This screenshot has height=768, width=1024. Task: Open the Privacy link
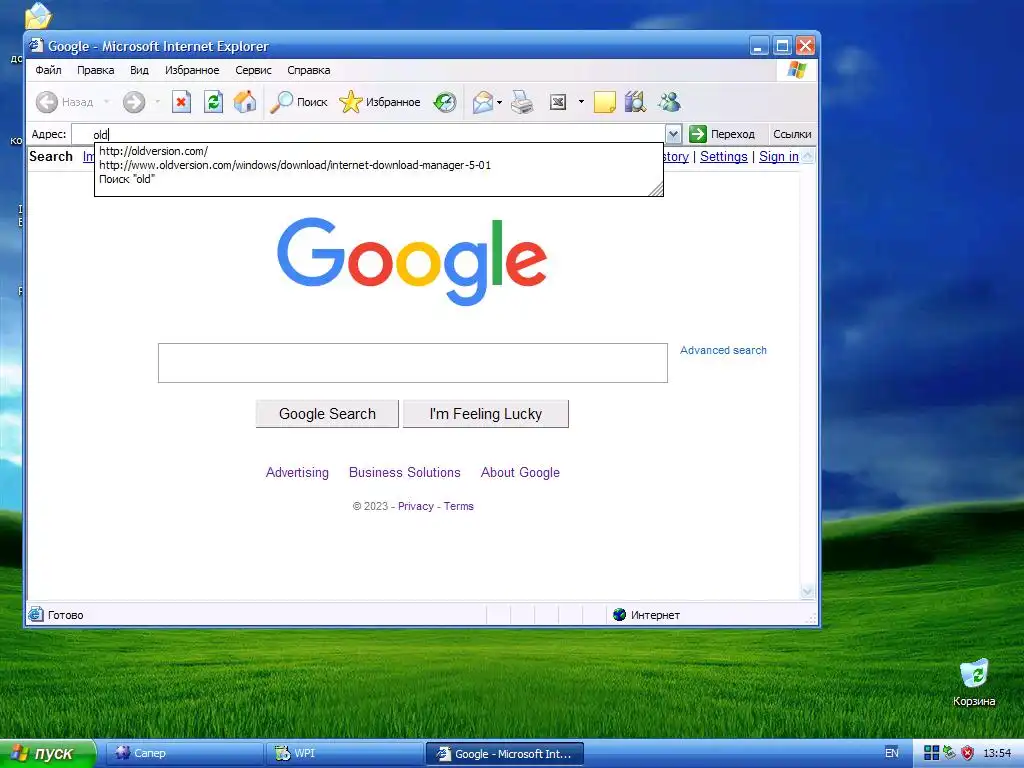point(415,506)
